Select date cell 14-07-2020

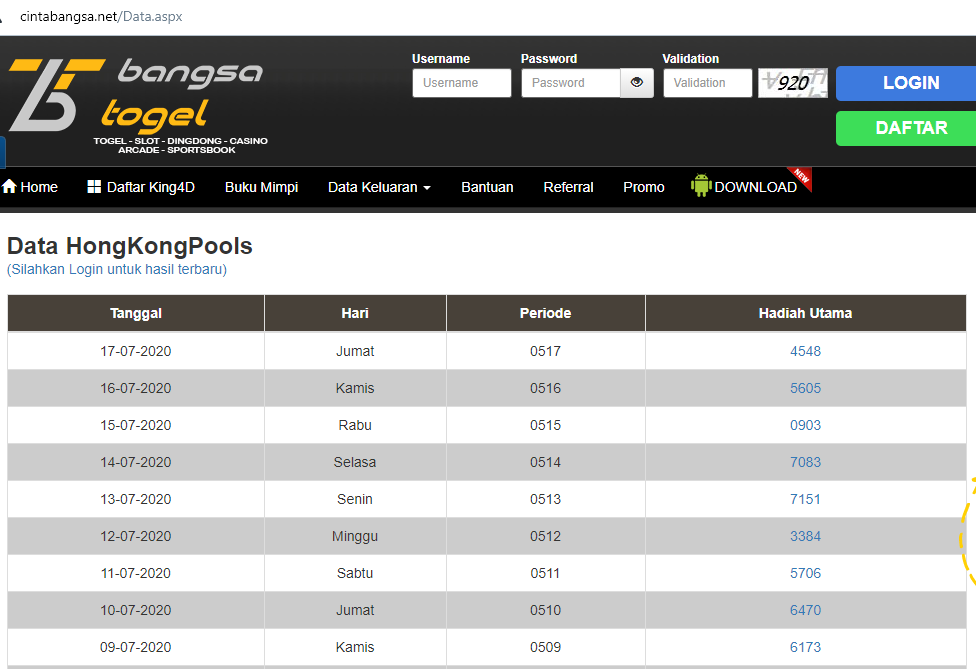click(136, 462)
